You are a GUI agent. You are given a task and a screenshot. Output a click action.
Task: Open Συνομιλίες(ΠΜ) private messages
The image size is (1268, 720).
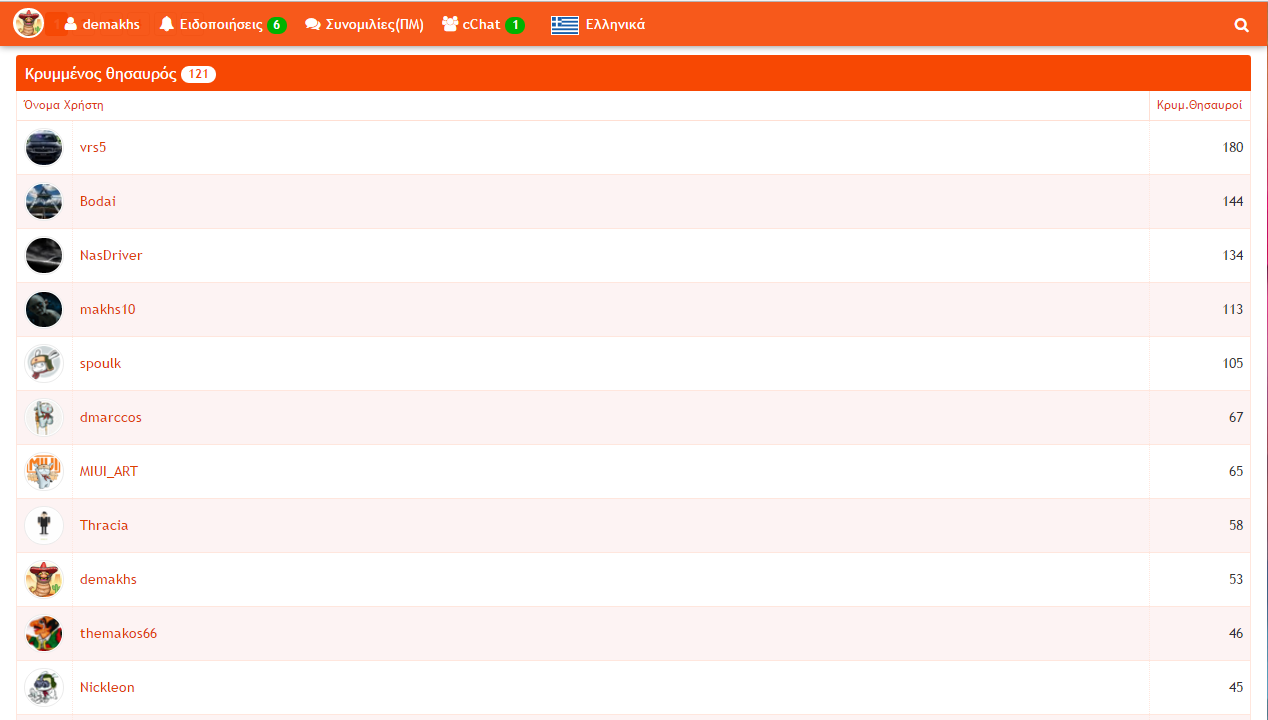click(364, 25)
